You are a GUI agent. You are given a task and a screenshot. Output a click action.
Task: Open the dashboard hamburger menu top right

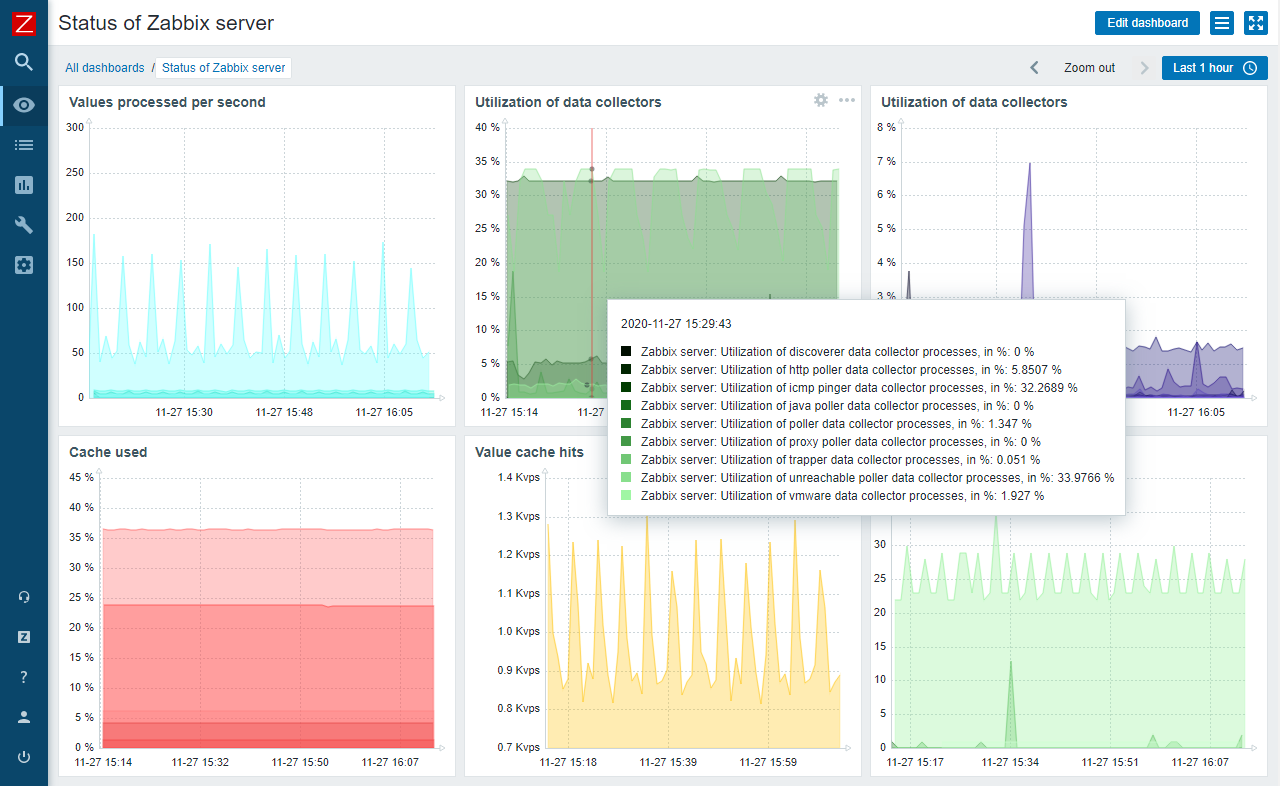point(1221,22)
